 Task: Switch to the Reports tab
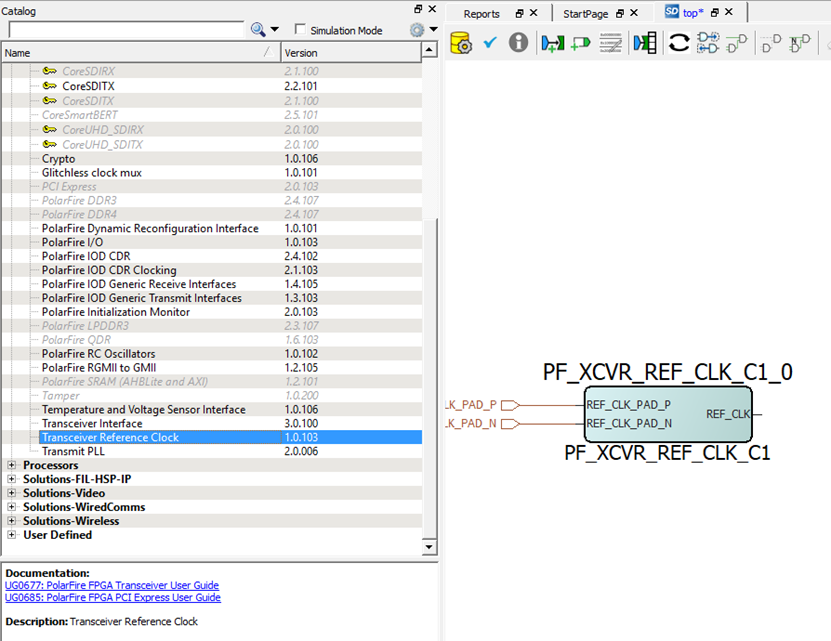click(481, 14)
